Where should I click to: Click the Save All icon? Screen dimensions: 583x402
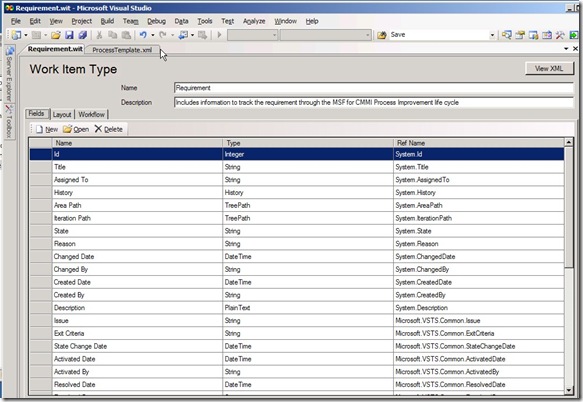tap(83, 35)
